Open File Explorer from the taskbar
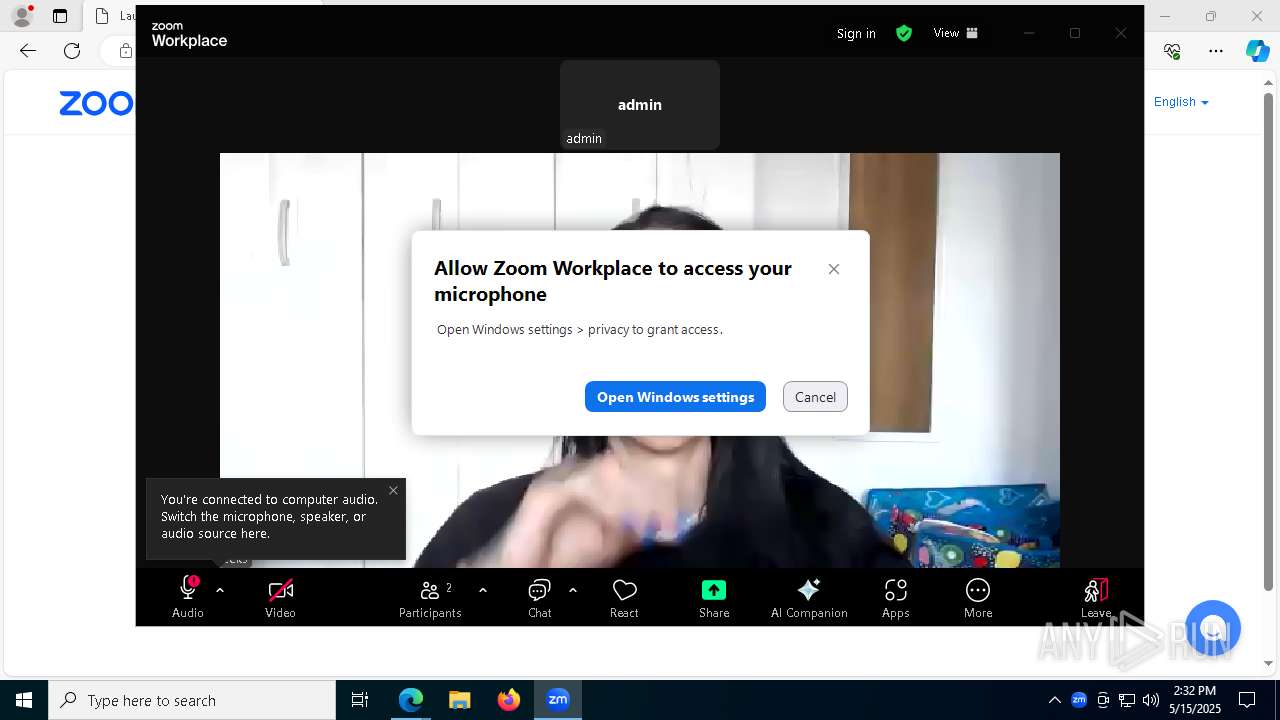Image resolution: width=1280 pixels, height=720 pixels. pos(460,700)
